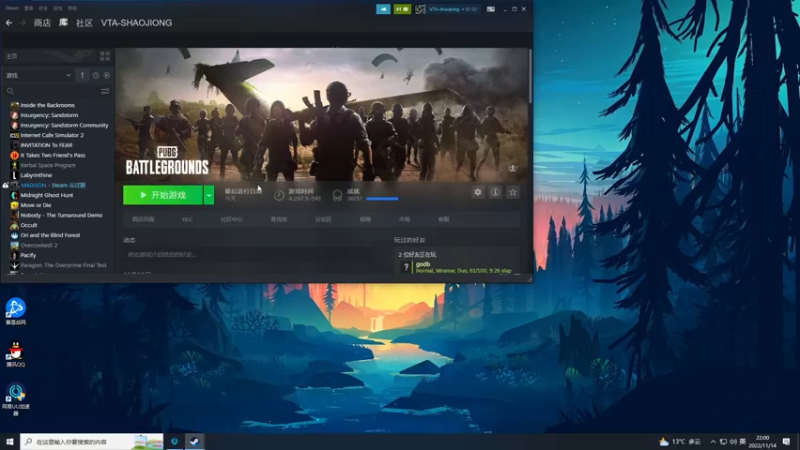Click the achievements progress bar
Viewport: 800px width, 450px height.
383,199
